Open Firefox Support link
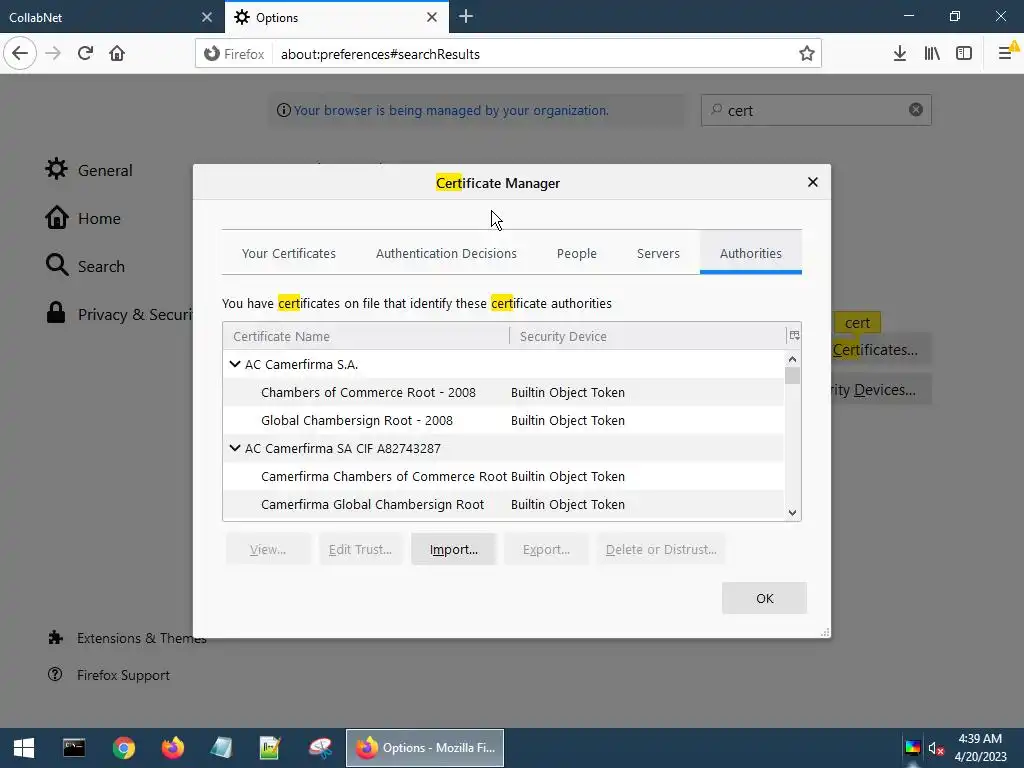 (109, 675)
